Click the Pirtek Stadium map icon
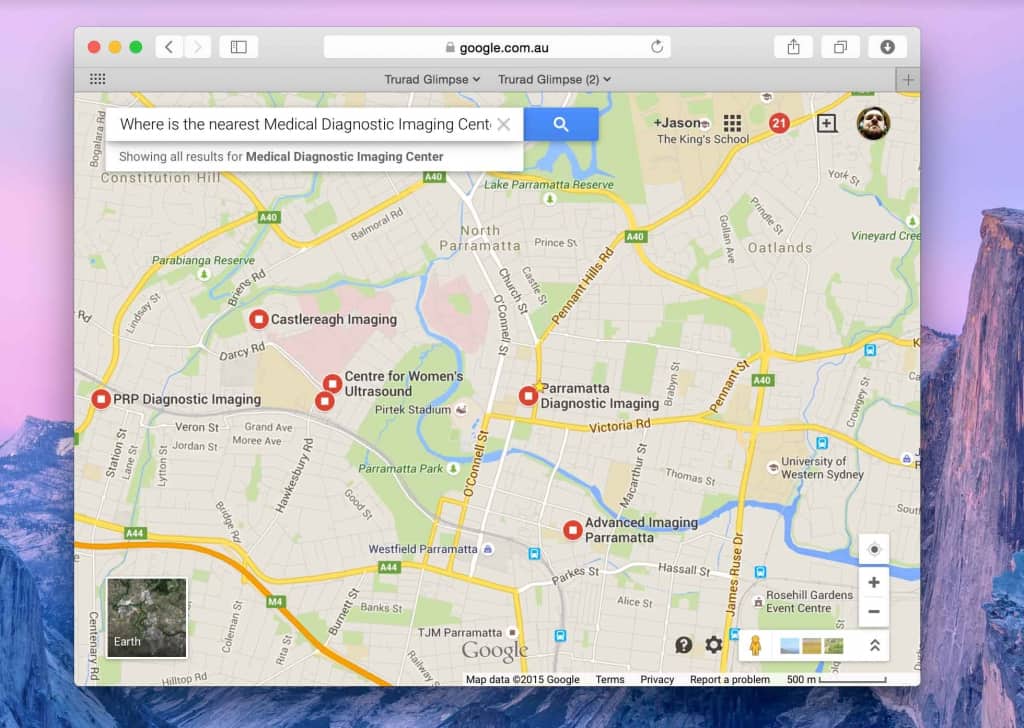Viewport: 1024px width, 728px height. click(461, 409)
